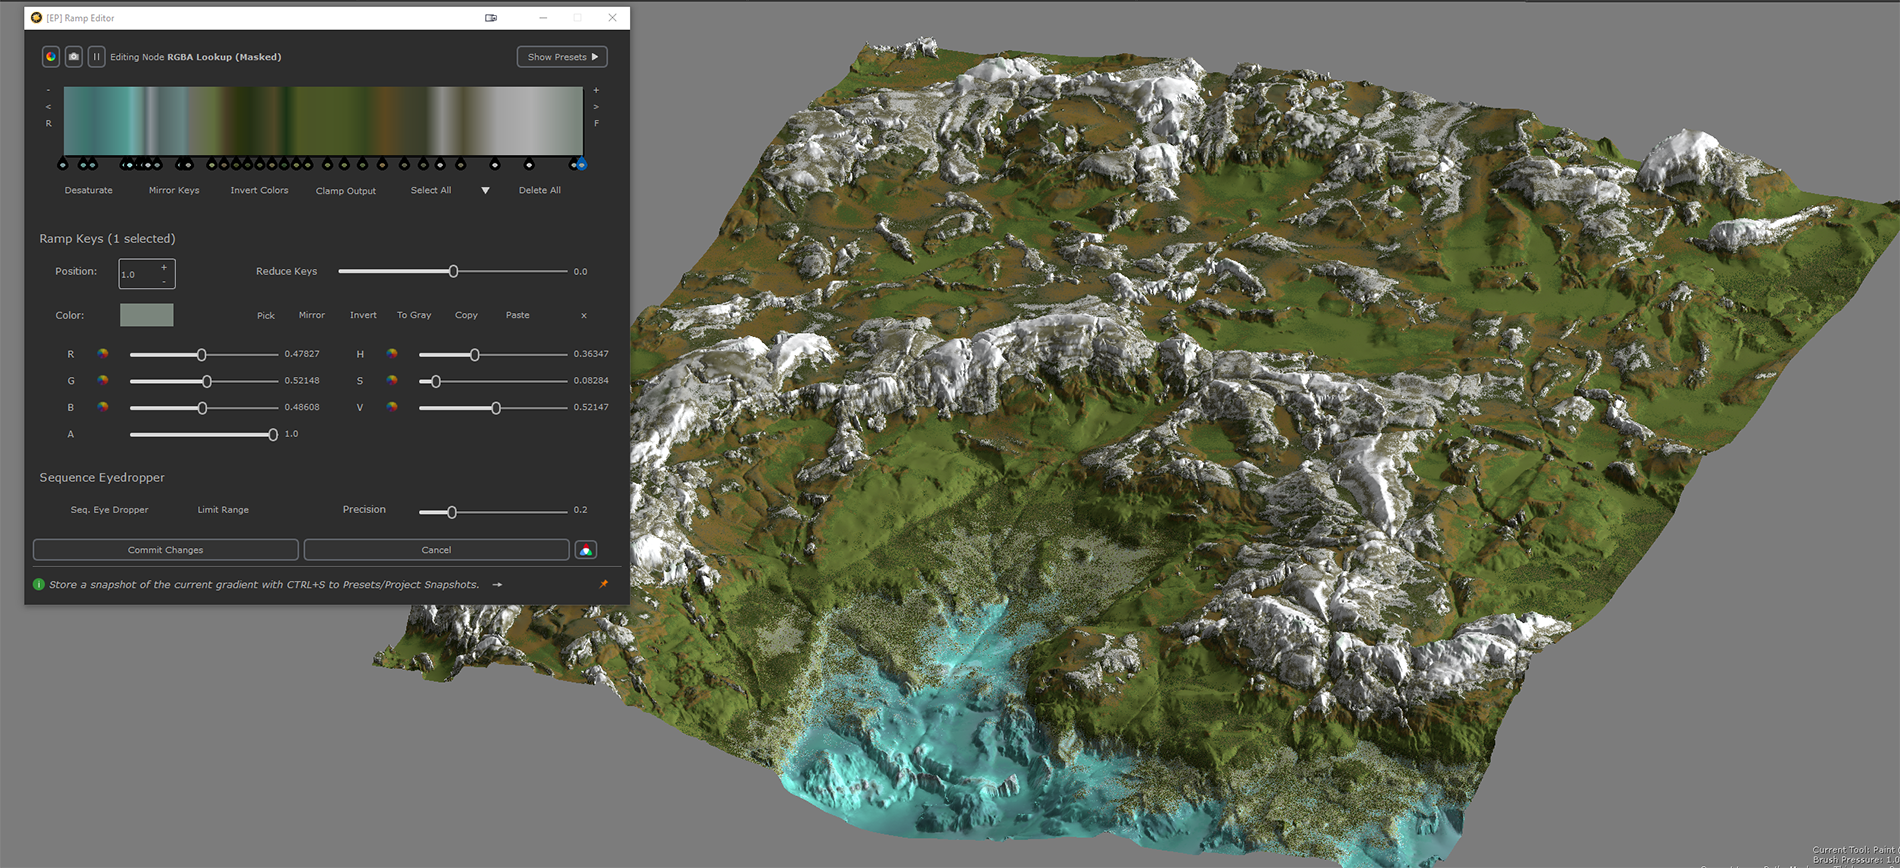The height and width of the screenshot is (868, 1900).
Task: Click the color wheel icon for V channel
Action: point(392,407)
